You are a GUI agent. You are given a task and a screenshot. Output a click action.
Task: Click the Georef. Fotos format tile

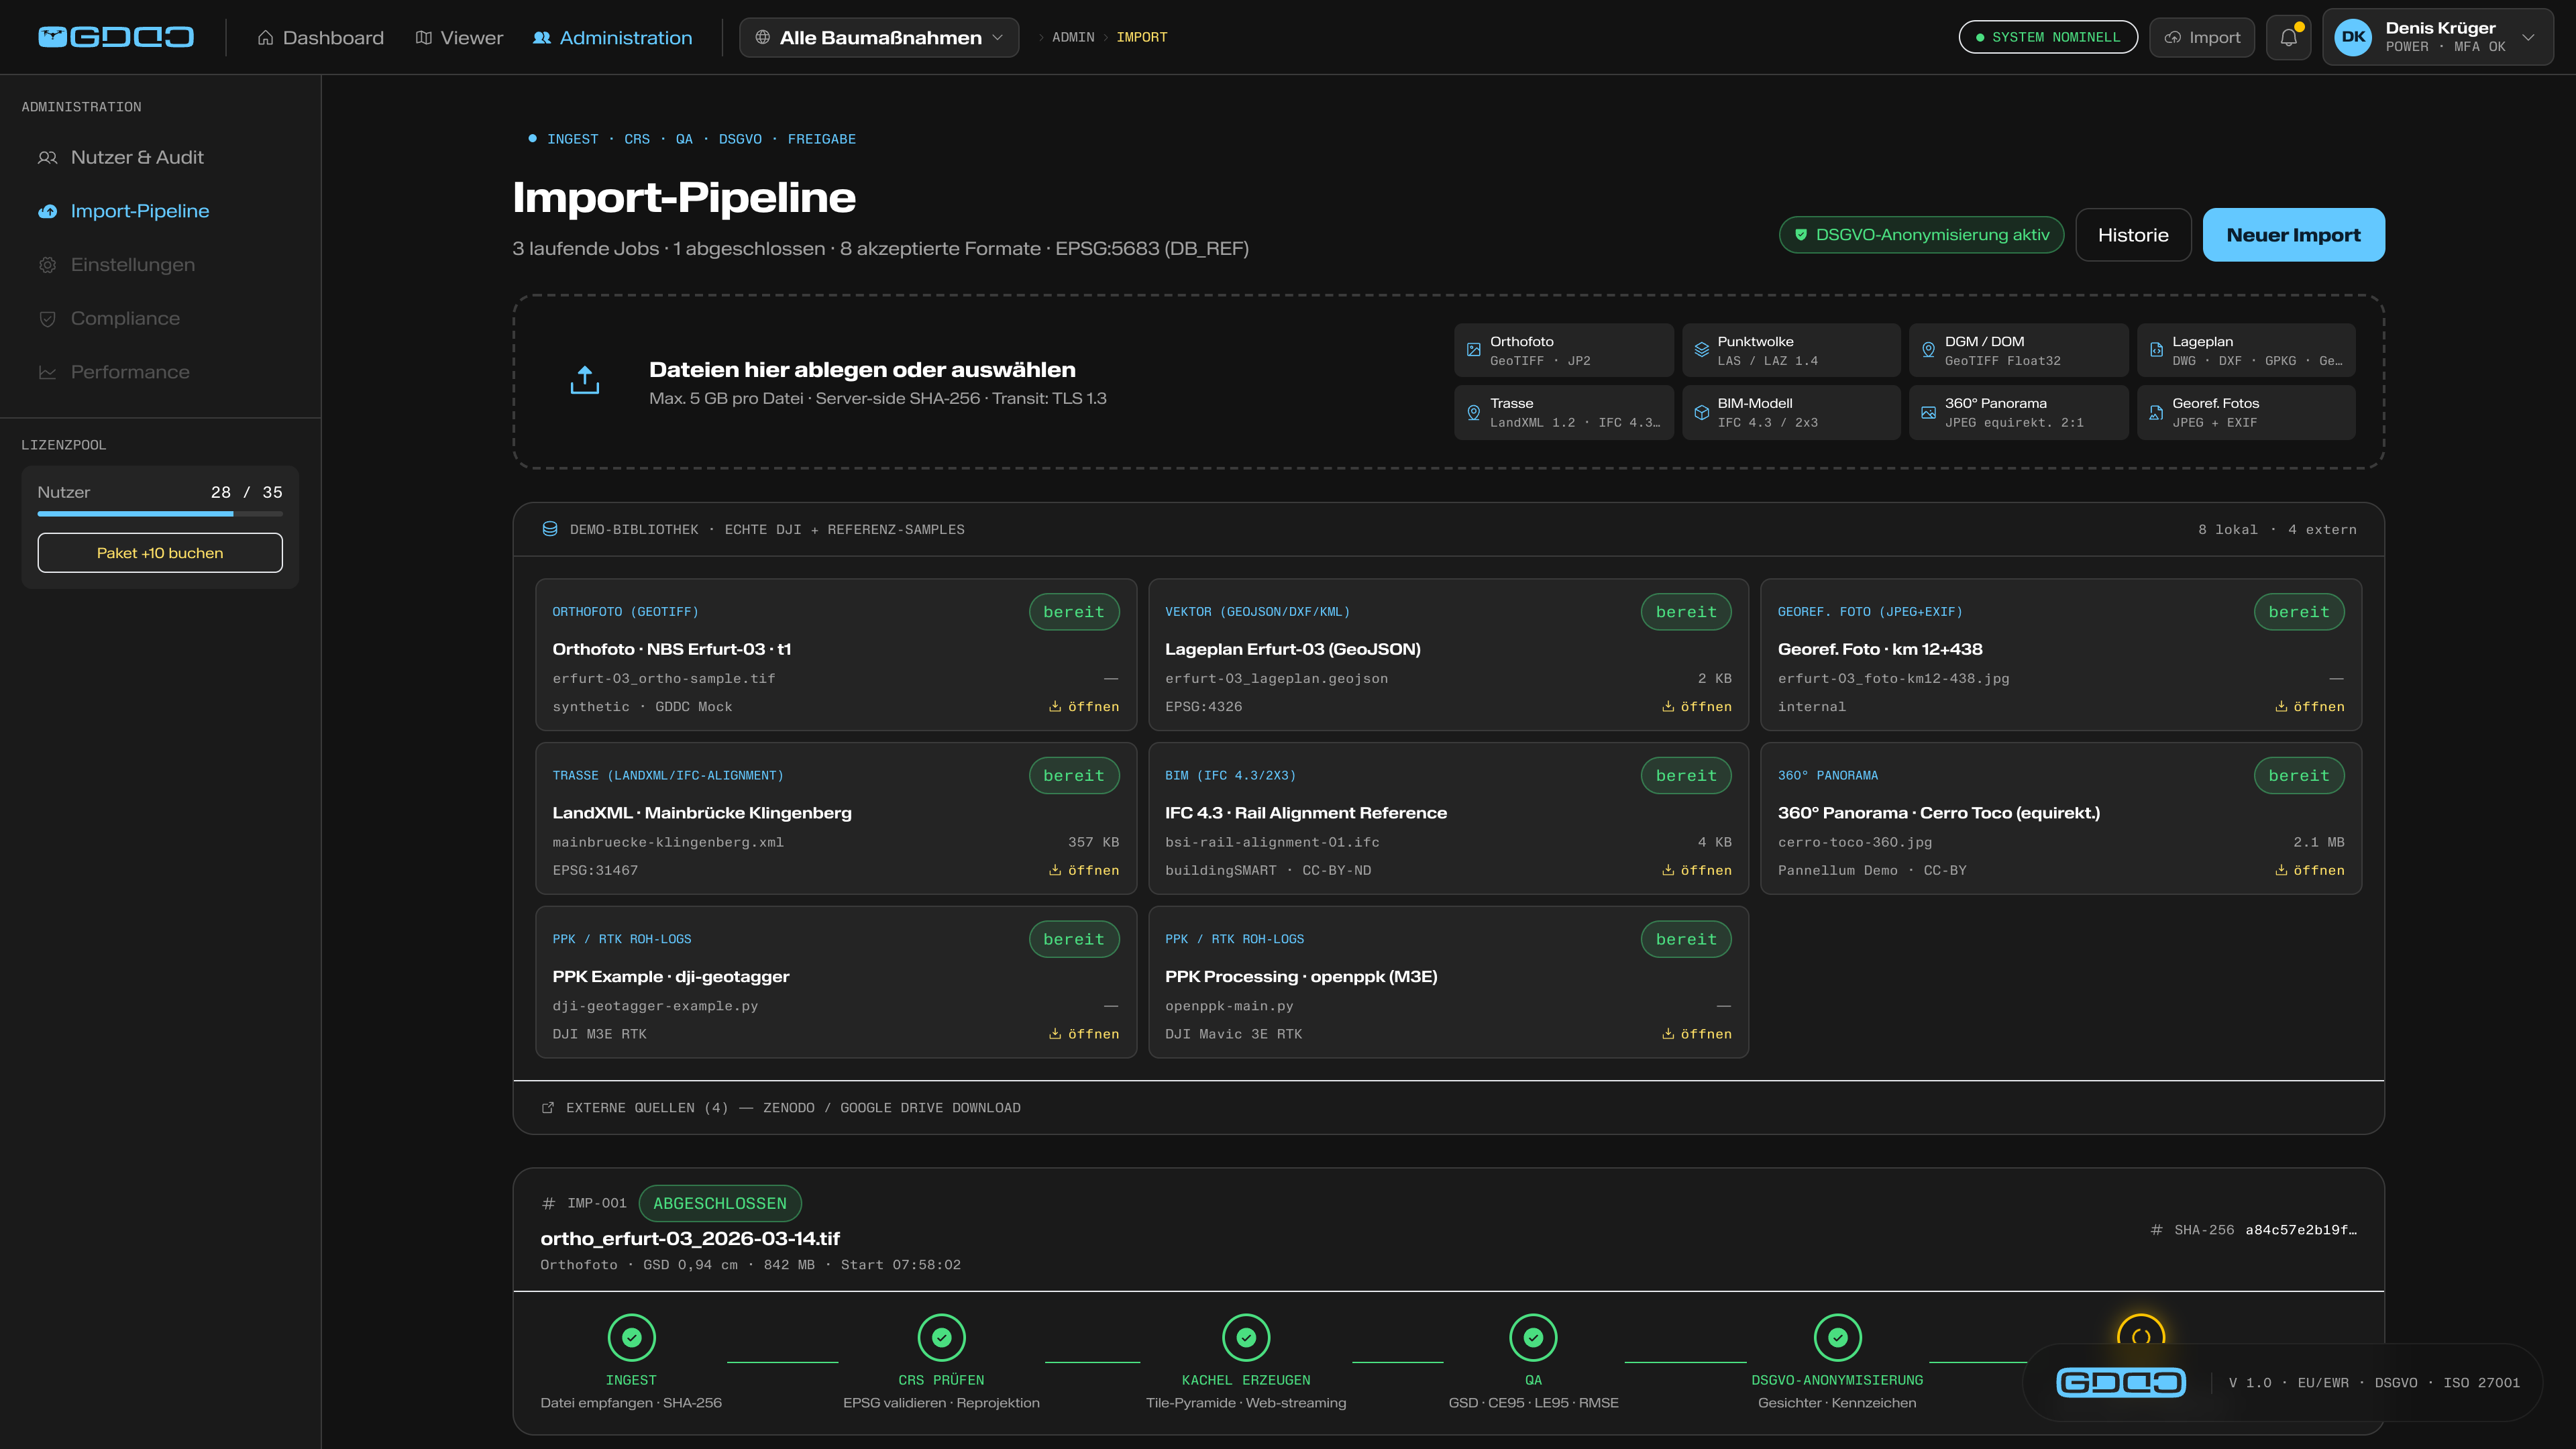pyautogui.click(x=2246, y=412)
